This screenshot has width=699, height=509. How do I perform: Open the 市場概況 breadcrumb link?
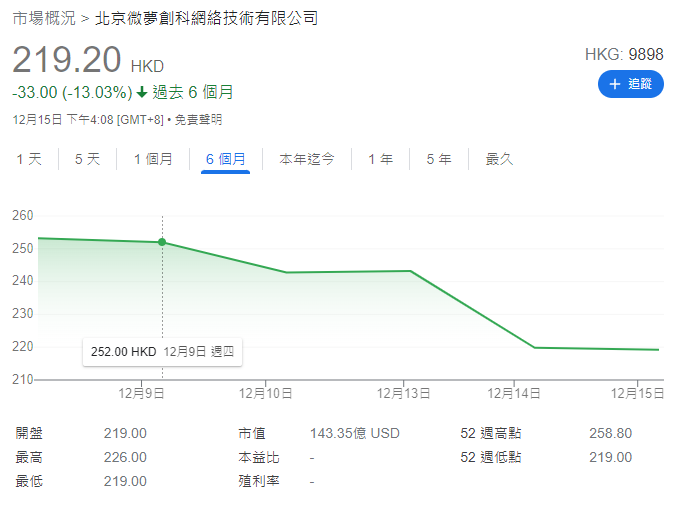44,18
